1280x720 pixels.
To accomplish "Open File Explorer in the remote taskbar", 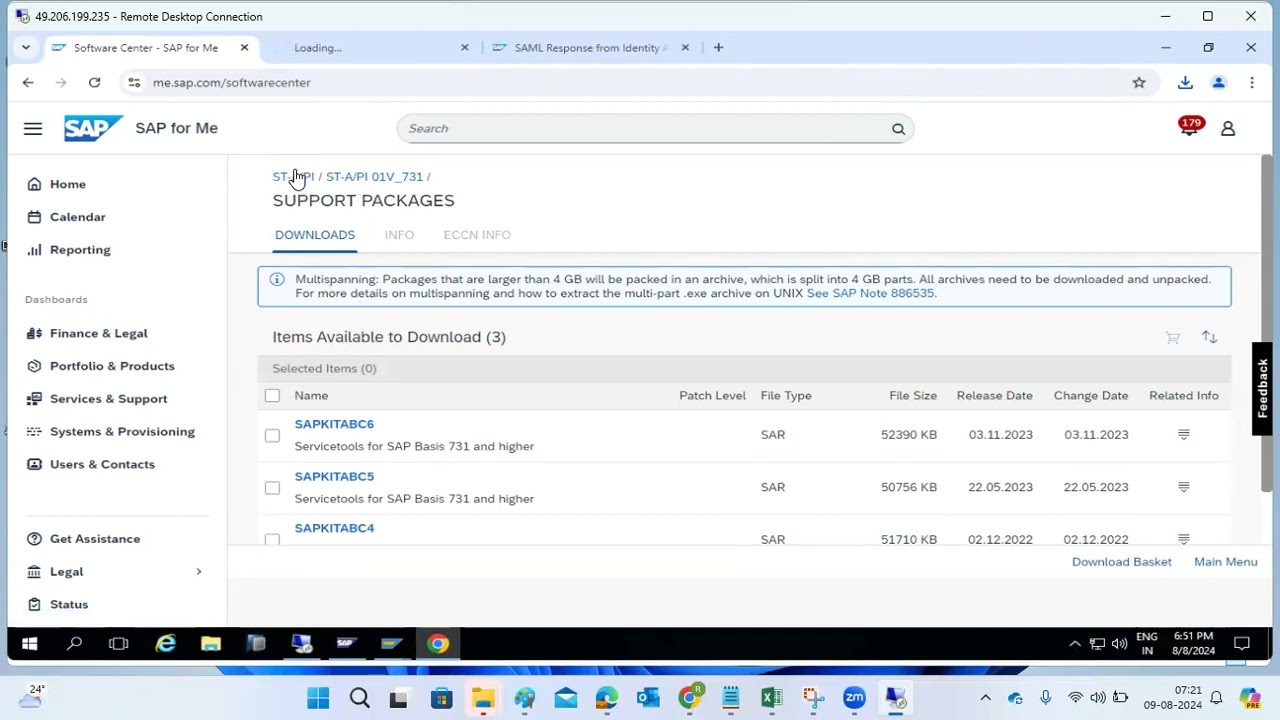I will tap(210, 644).
